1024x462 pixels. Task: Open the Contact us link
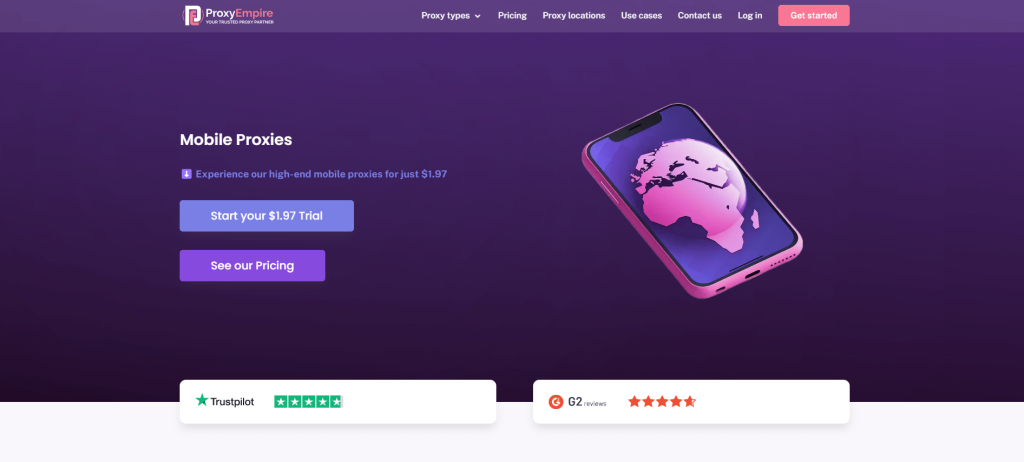pos(699,16)
